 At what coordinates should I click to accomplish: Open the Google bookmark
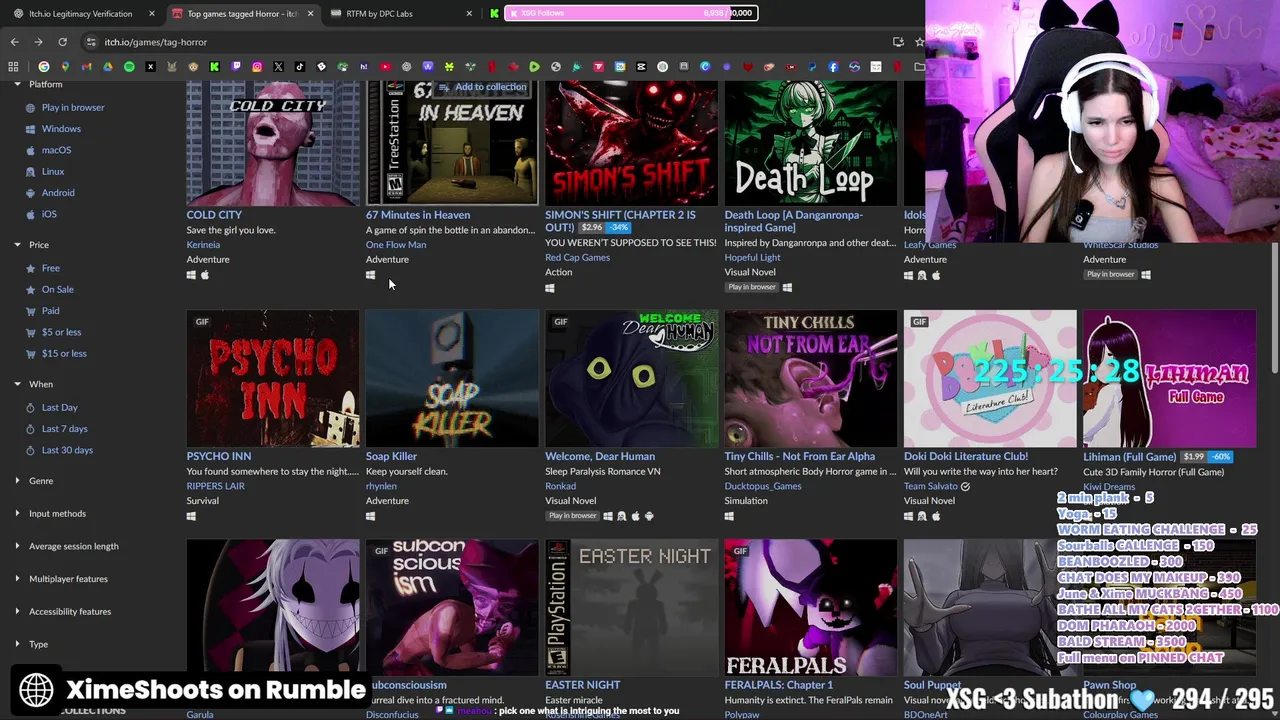[44, 67]
